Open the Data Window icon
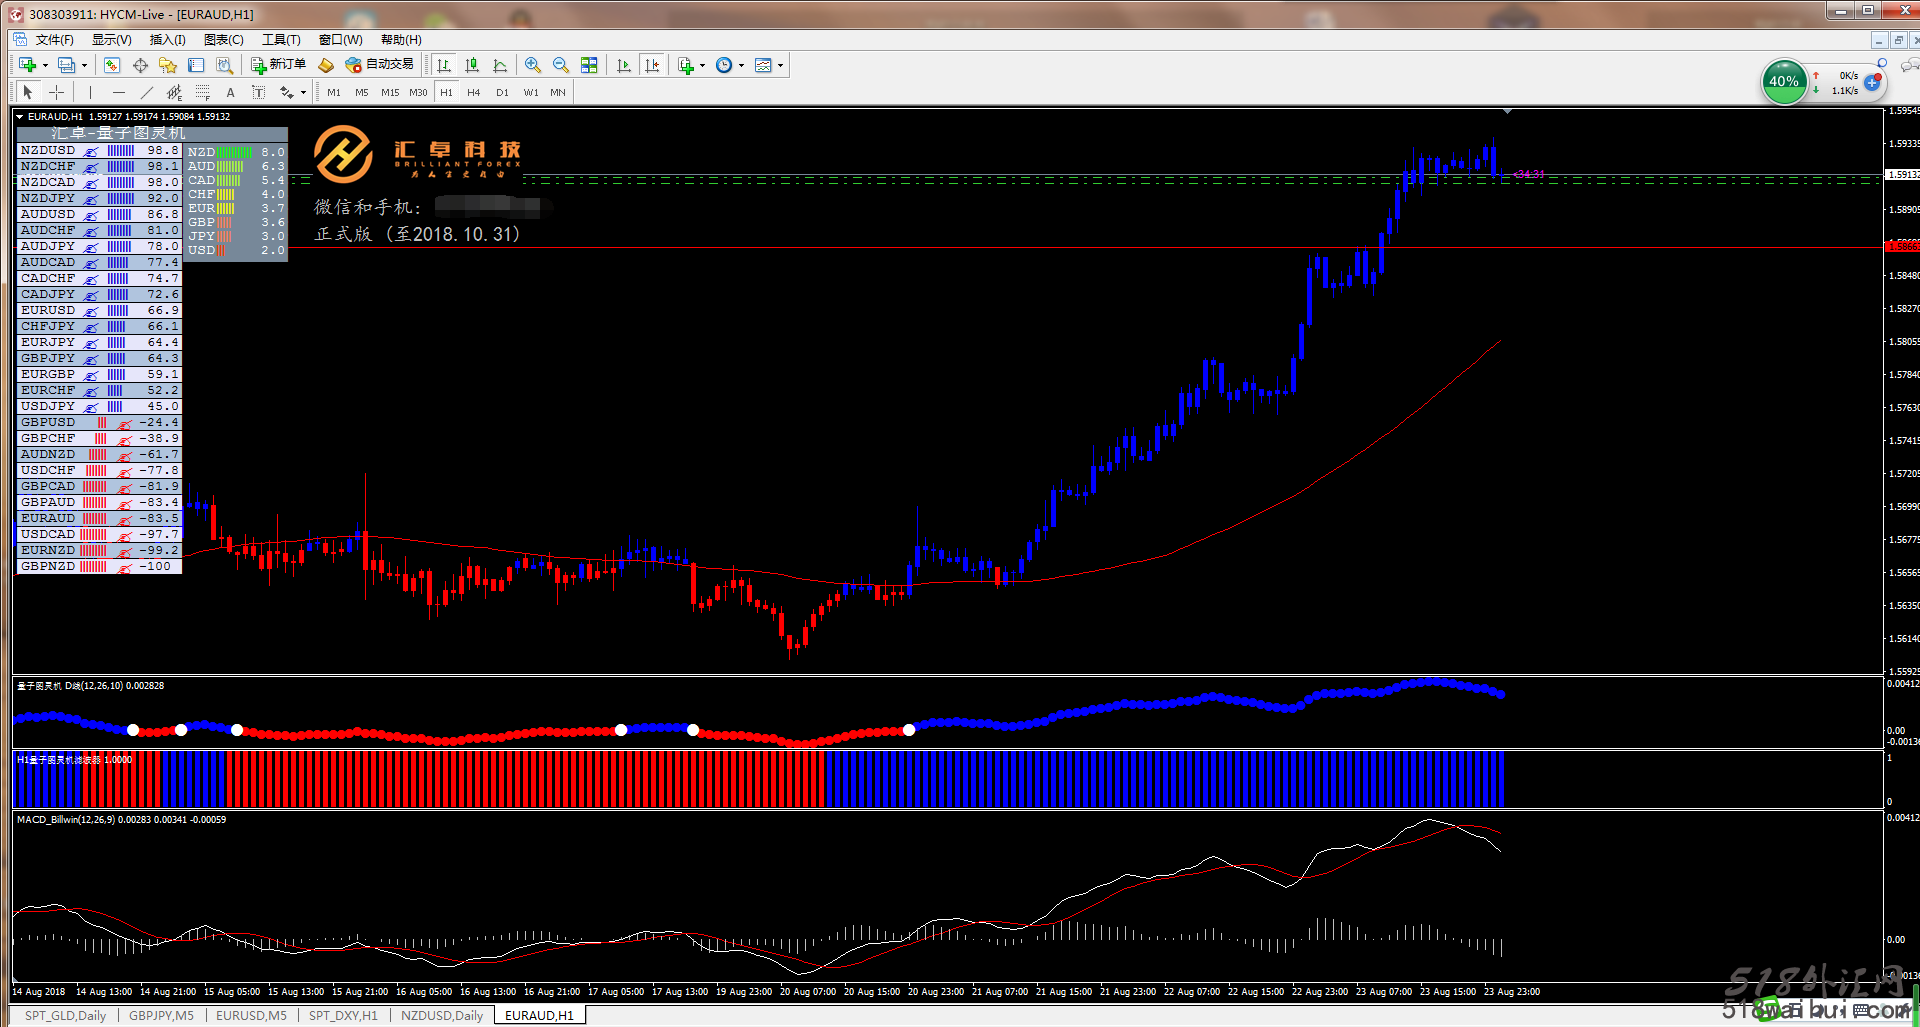1920x1027 pixels. pyautogui.click(x=140, y=65)
